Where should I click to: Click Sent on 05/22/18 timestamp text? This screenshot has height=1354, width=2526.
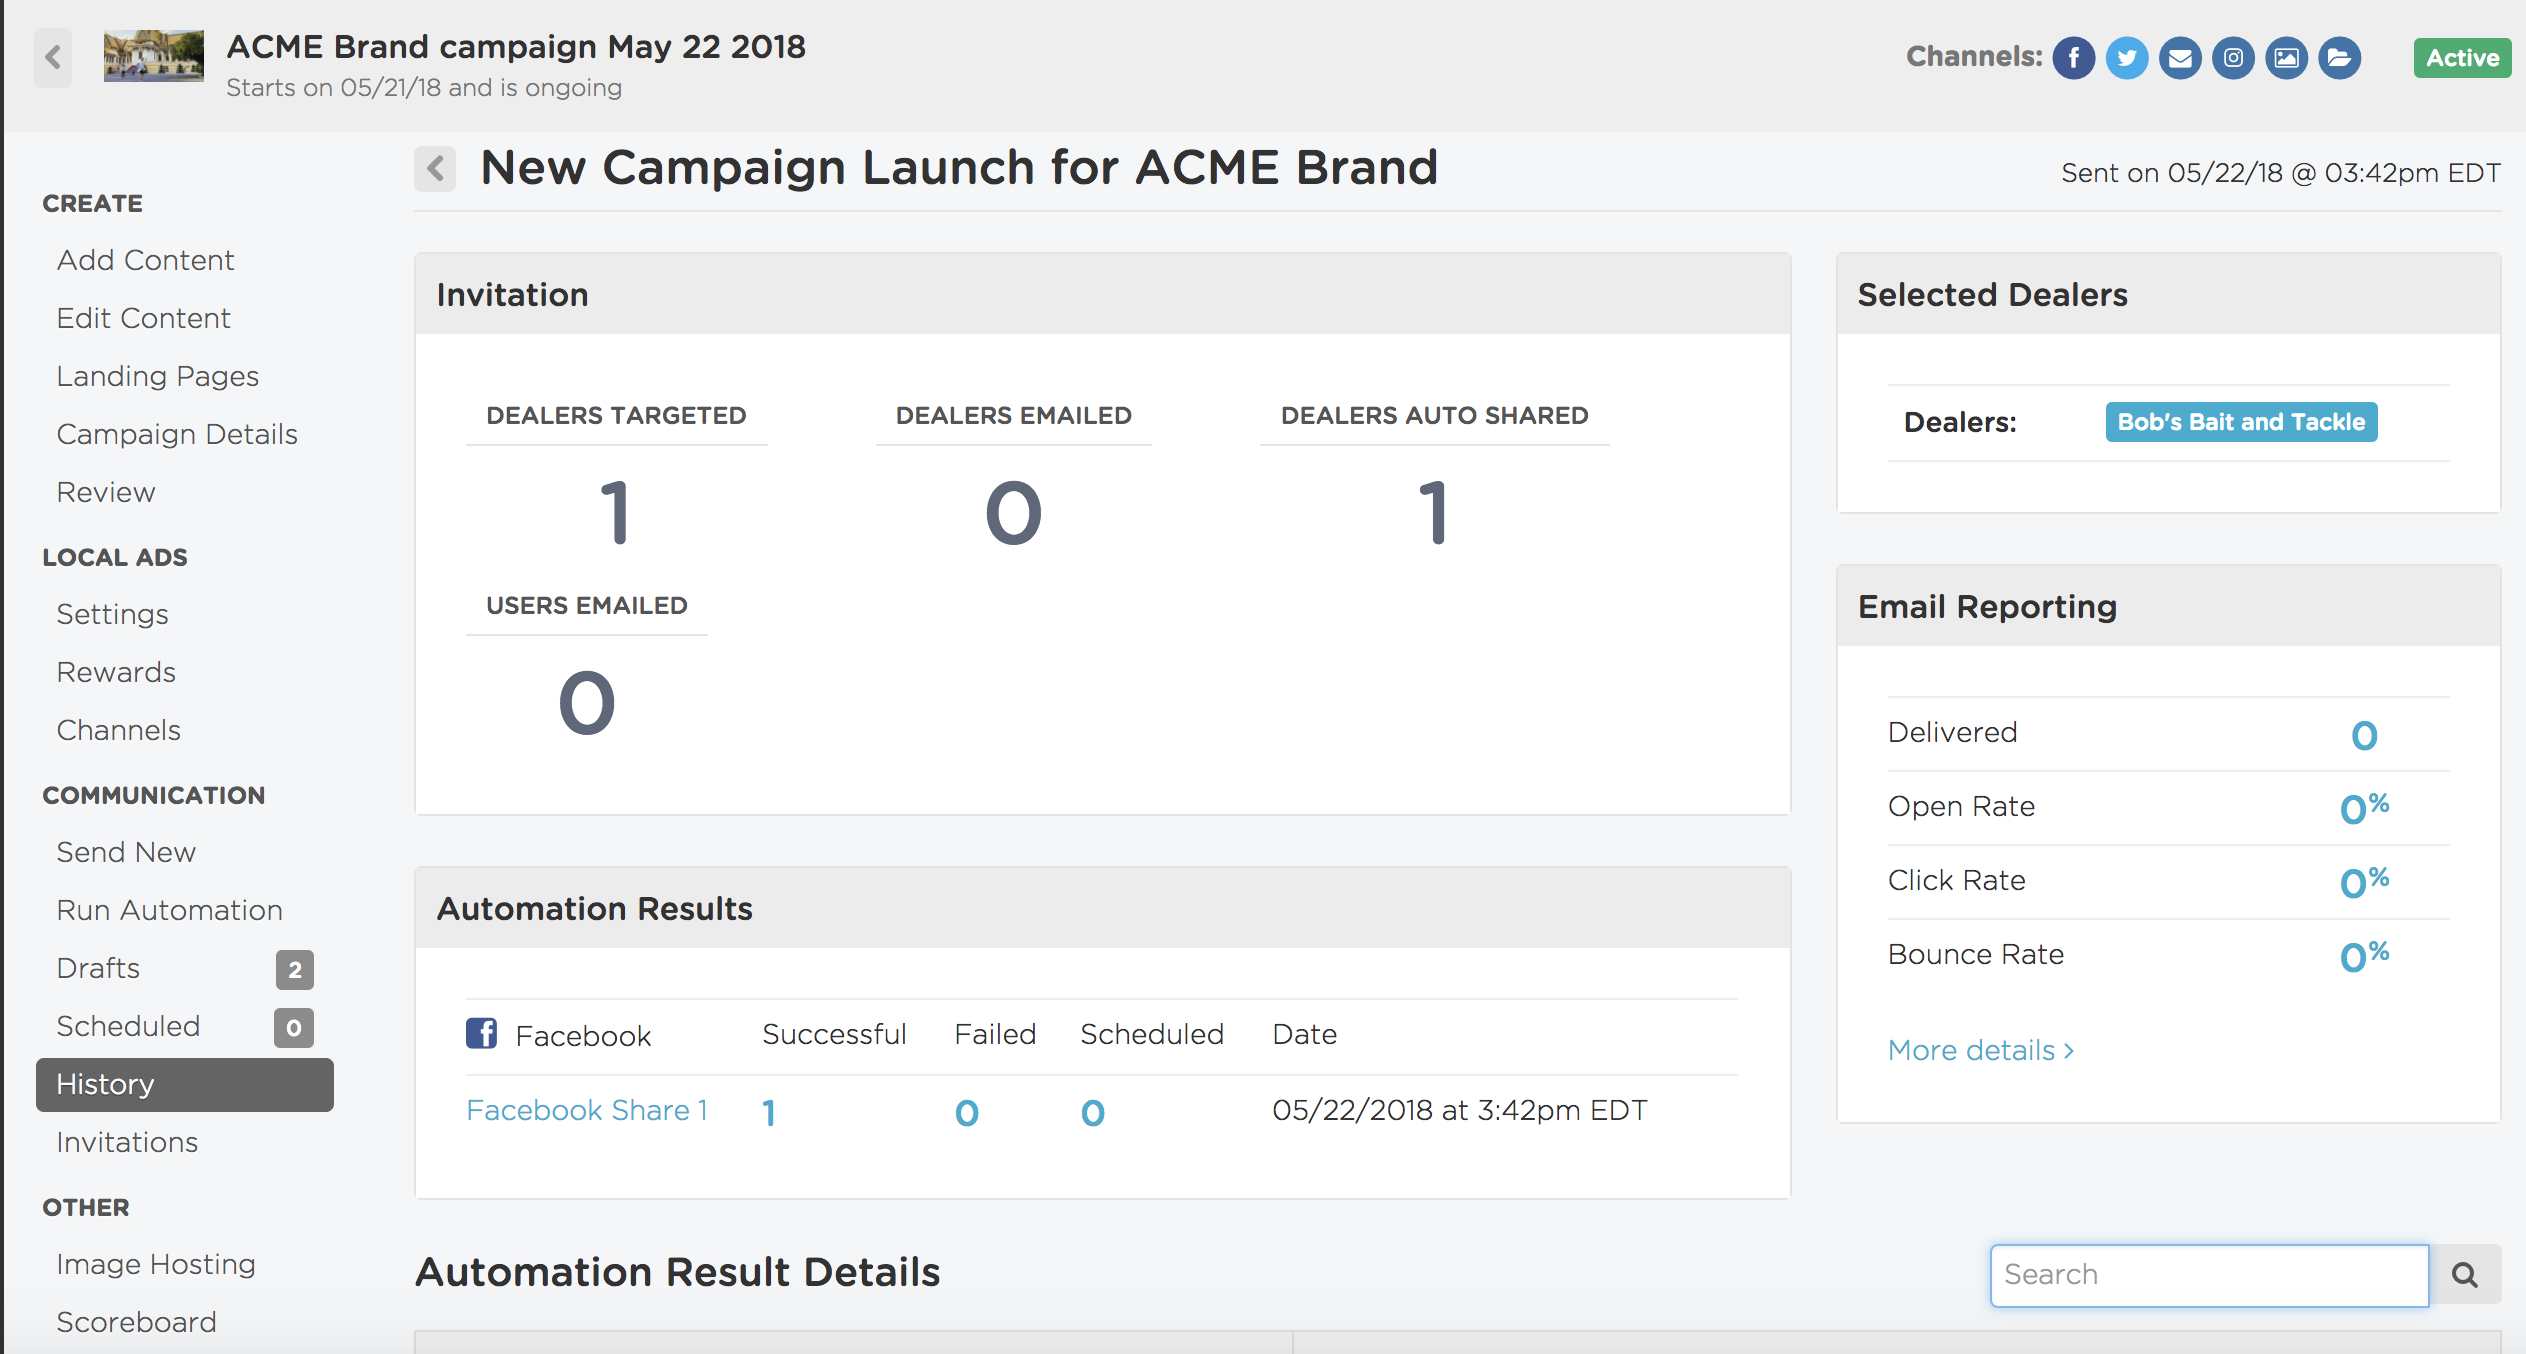click(x=2281, y=173)
